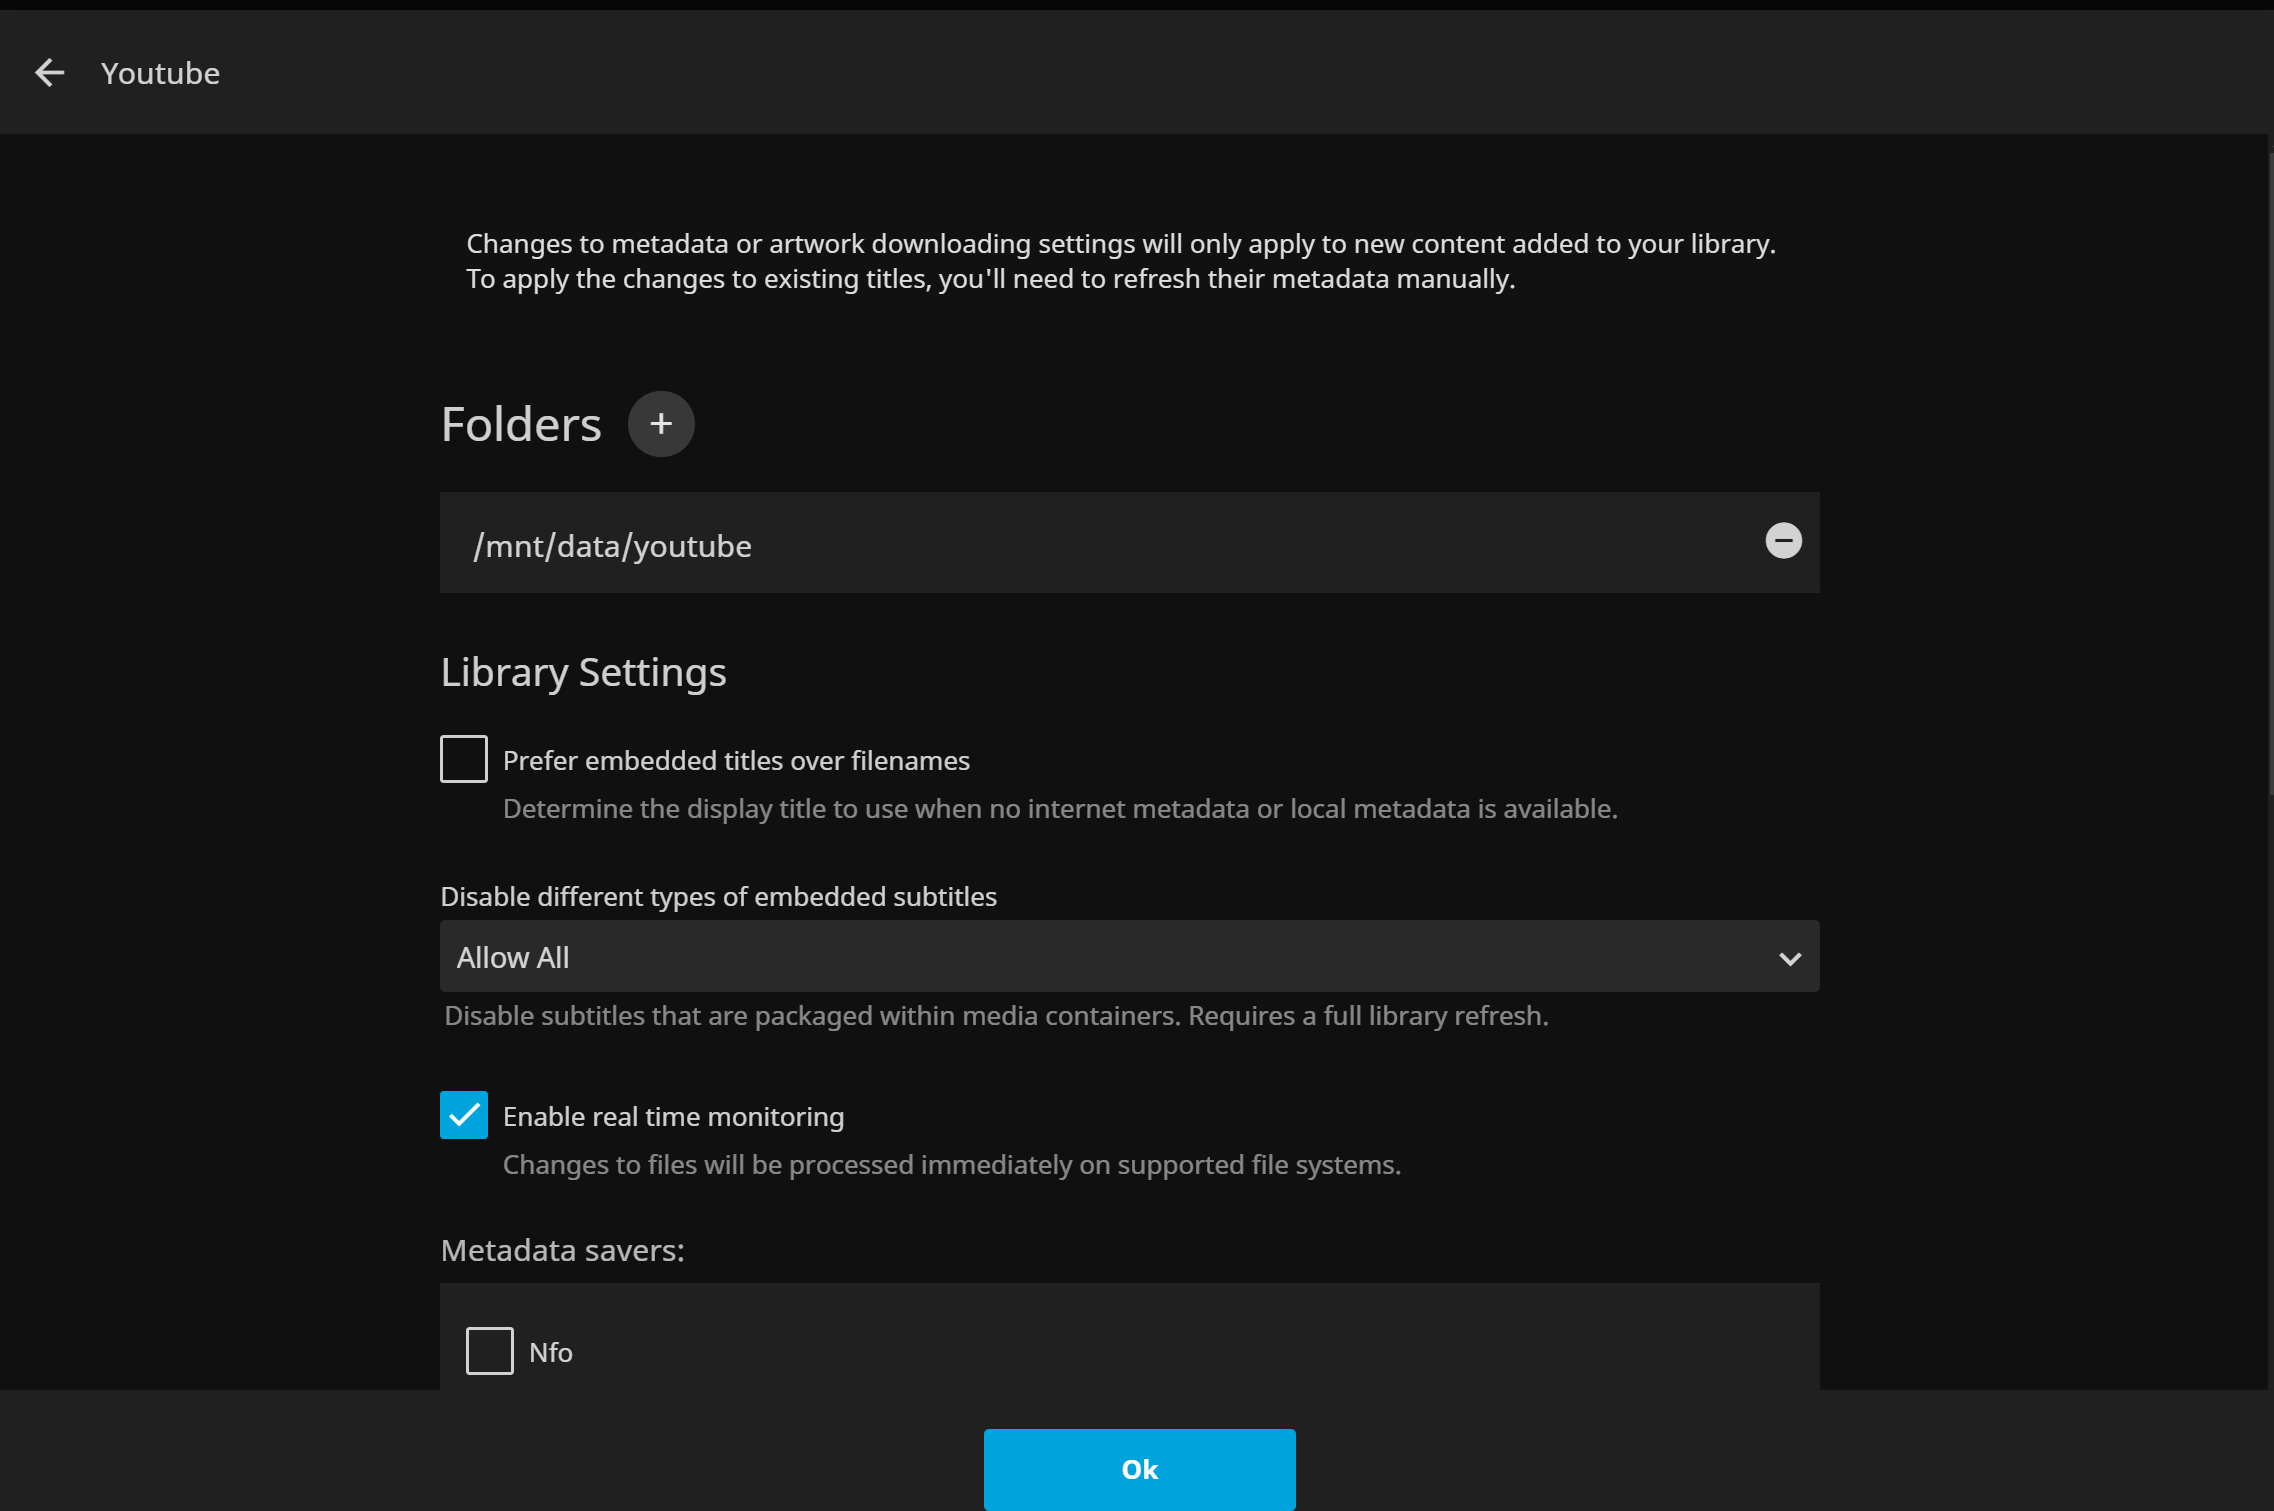Uncheck Enable real time monitoring
This screenshot has height=1511, width=2274.
tap(464, 1115)
